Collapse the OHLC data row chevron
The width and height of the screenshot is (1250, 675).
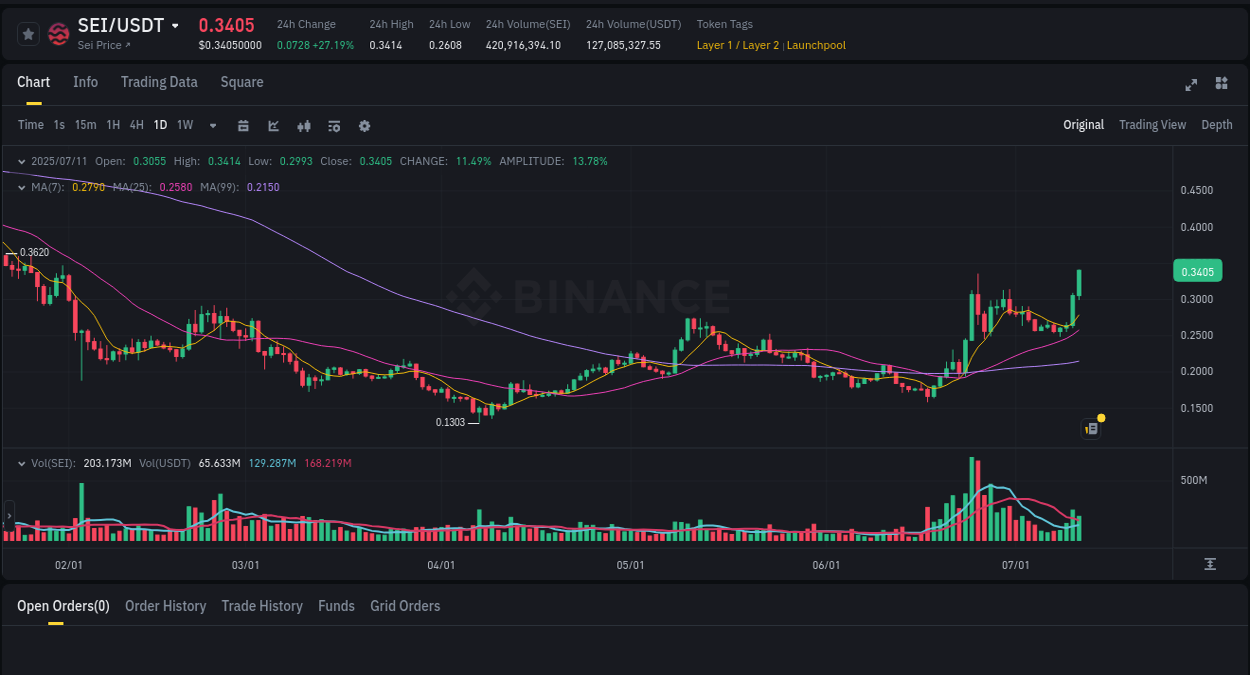coord(21,160)
